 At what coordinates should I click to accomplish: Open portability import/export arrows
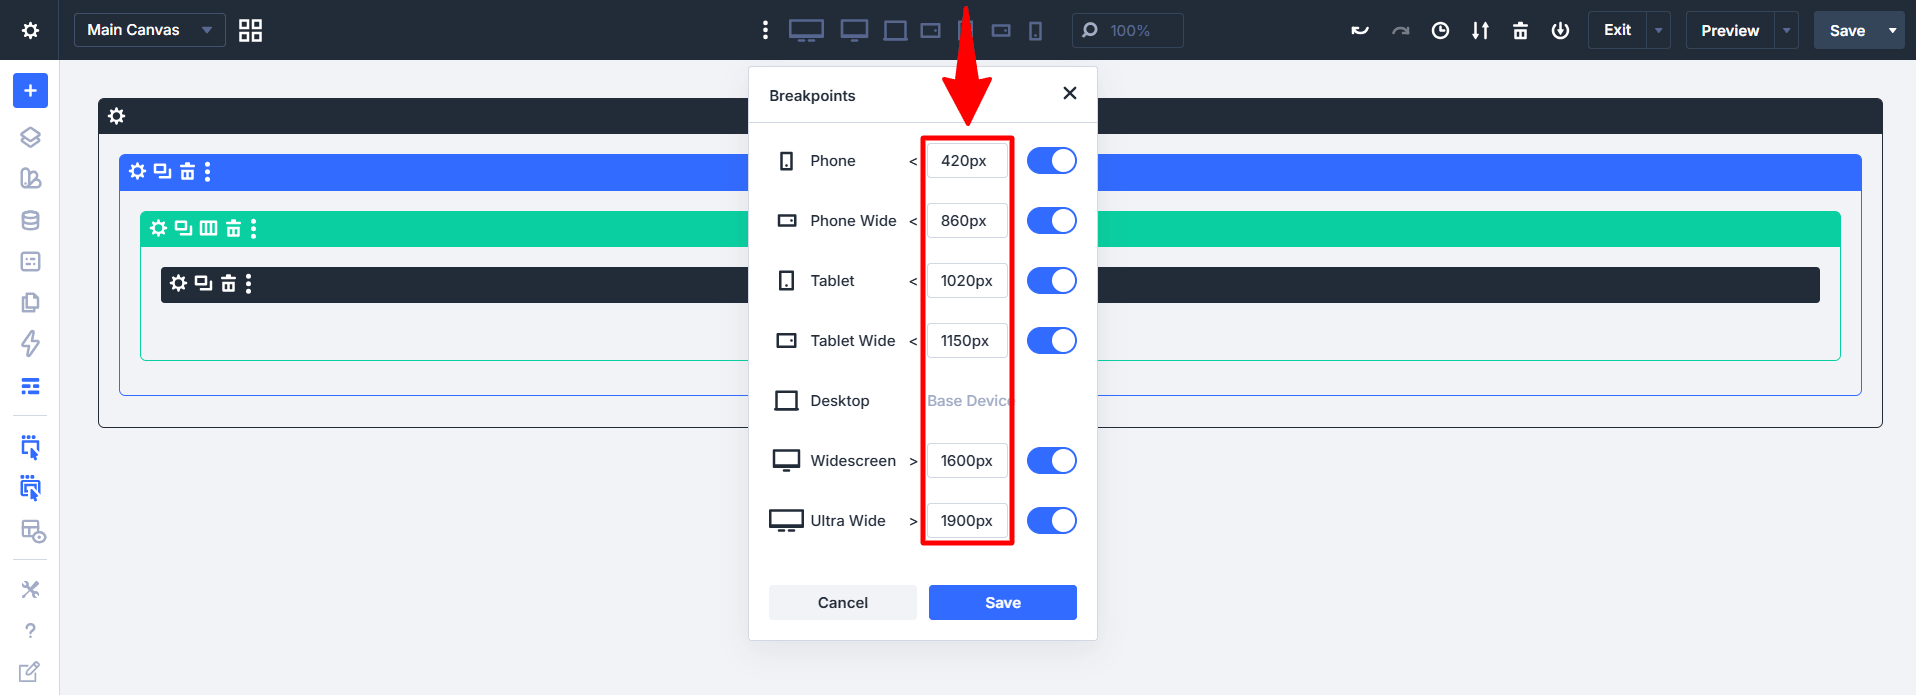click(x=1480, y=30)
